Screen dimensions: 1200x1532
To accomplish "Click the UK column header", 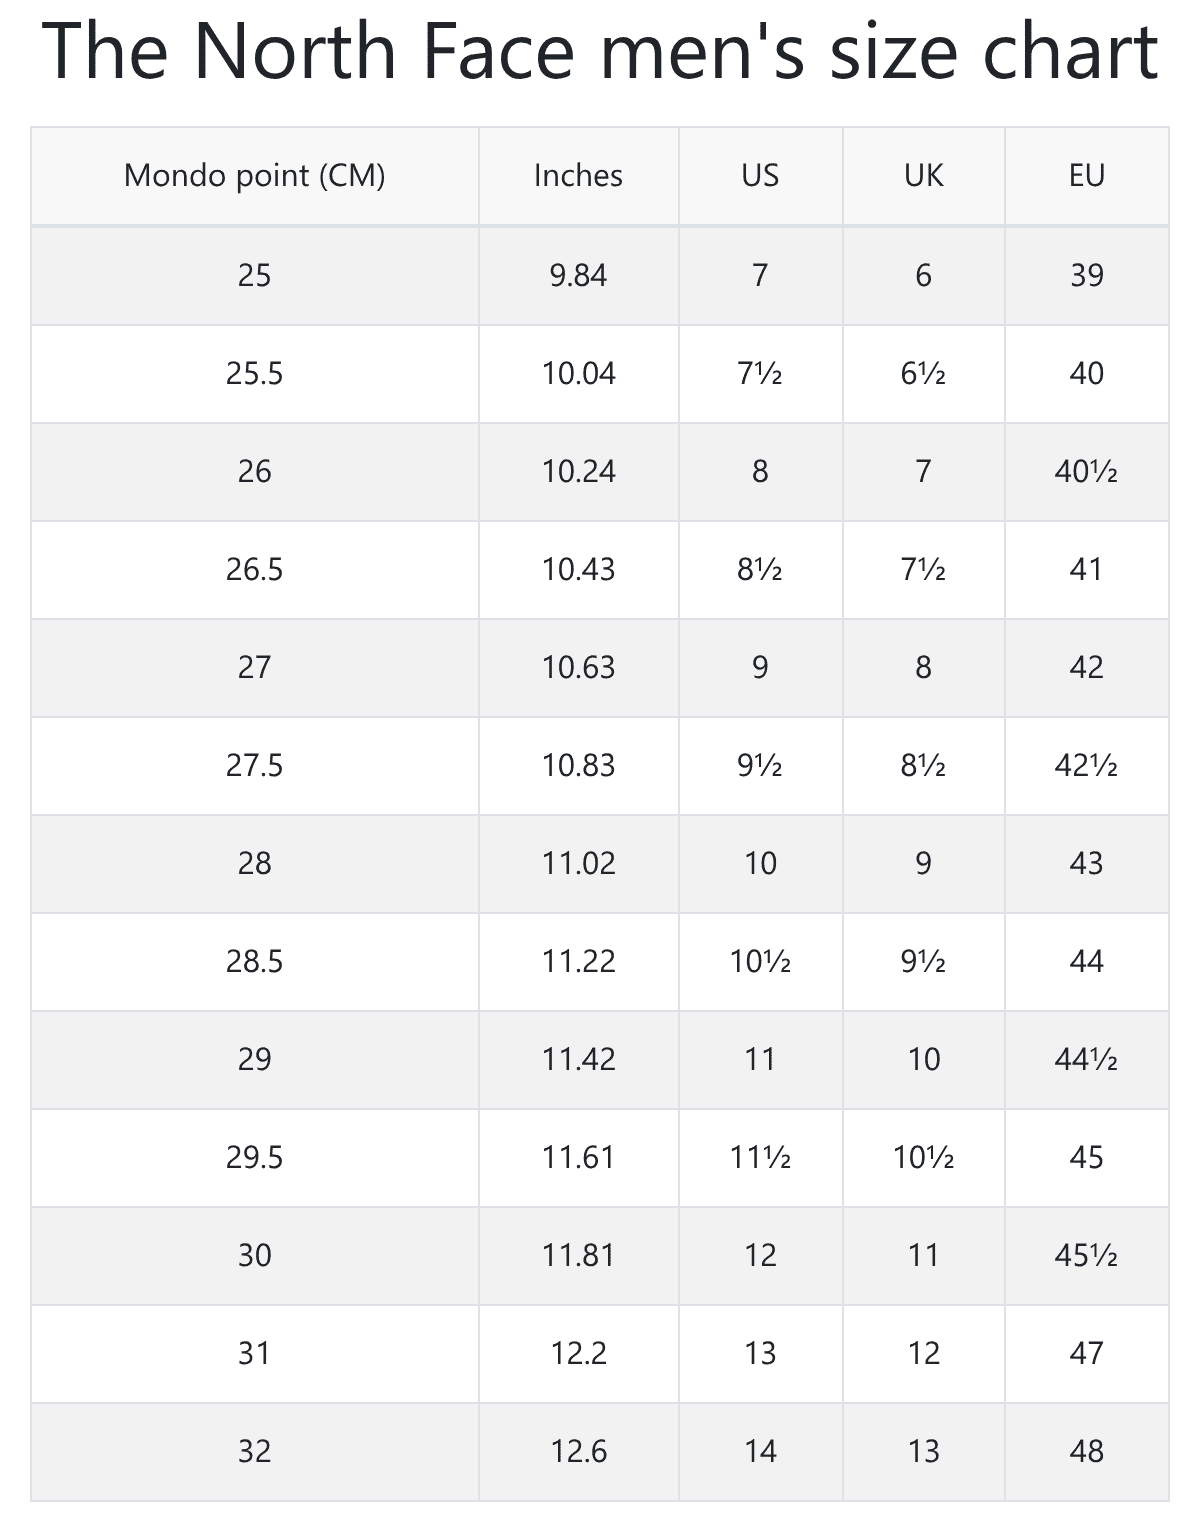I will 923,176.
